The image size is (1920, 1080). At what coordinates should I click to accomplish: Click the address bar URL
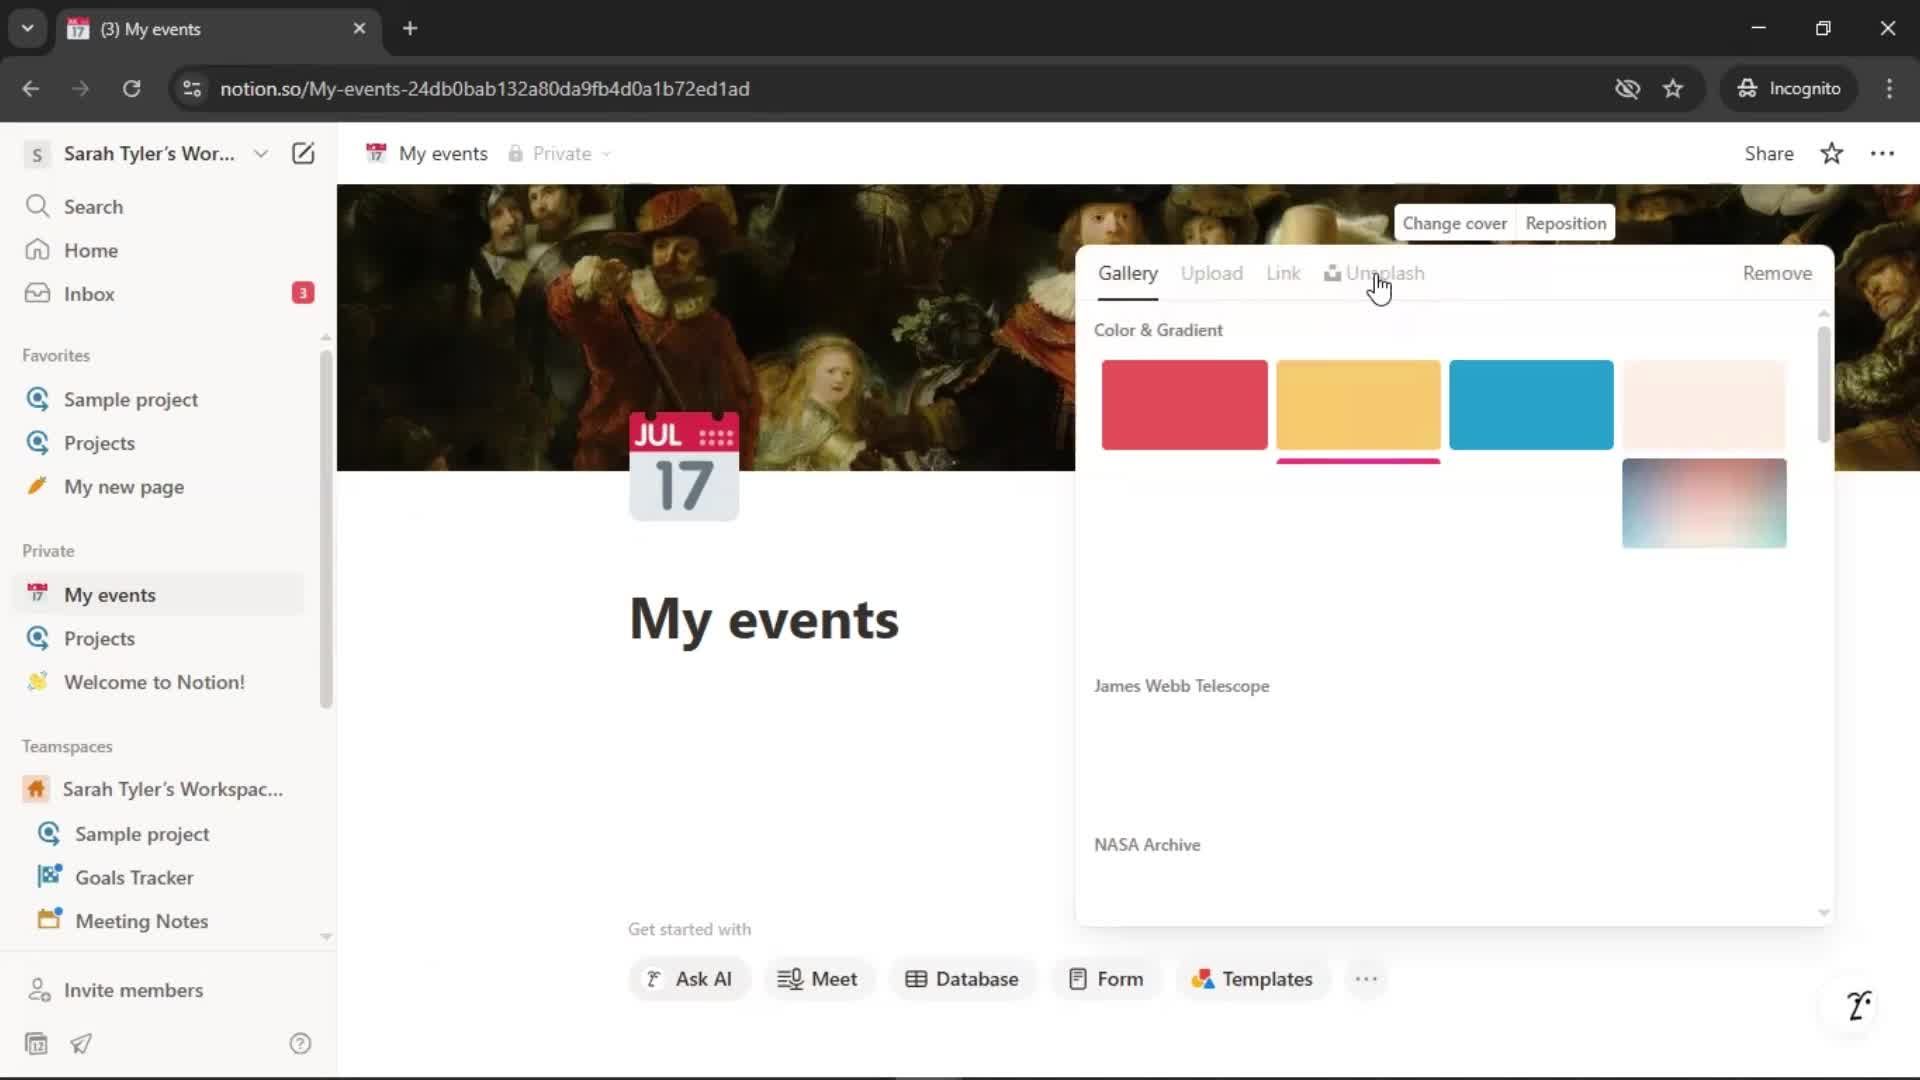(x=484, y=88)
